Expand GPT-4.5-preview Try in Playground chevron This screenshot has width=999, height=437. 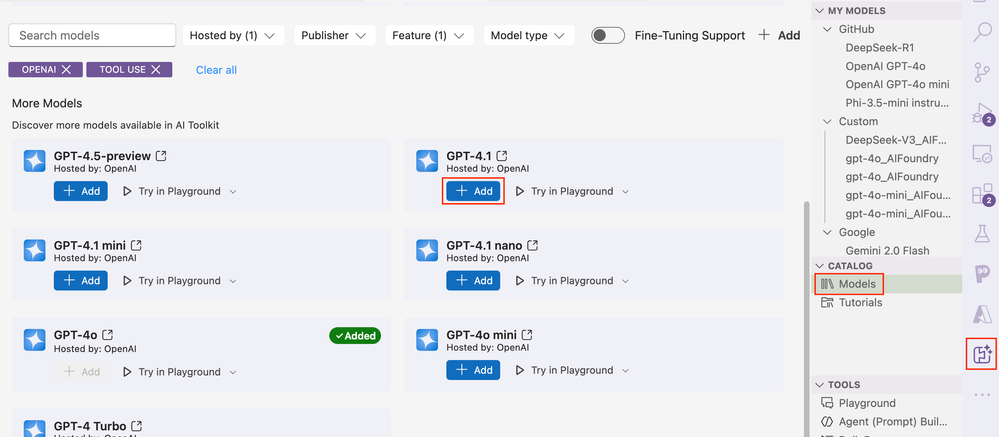(233, 192)
